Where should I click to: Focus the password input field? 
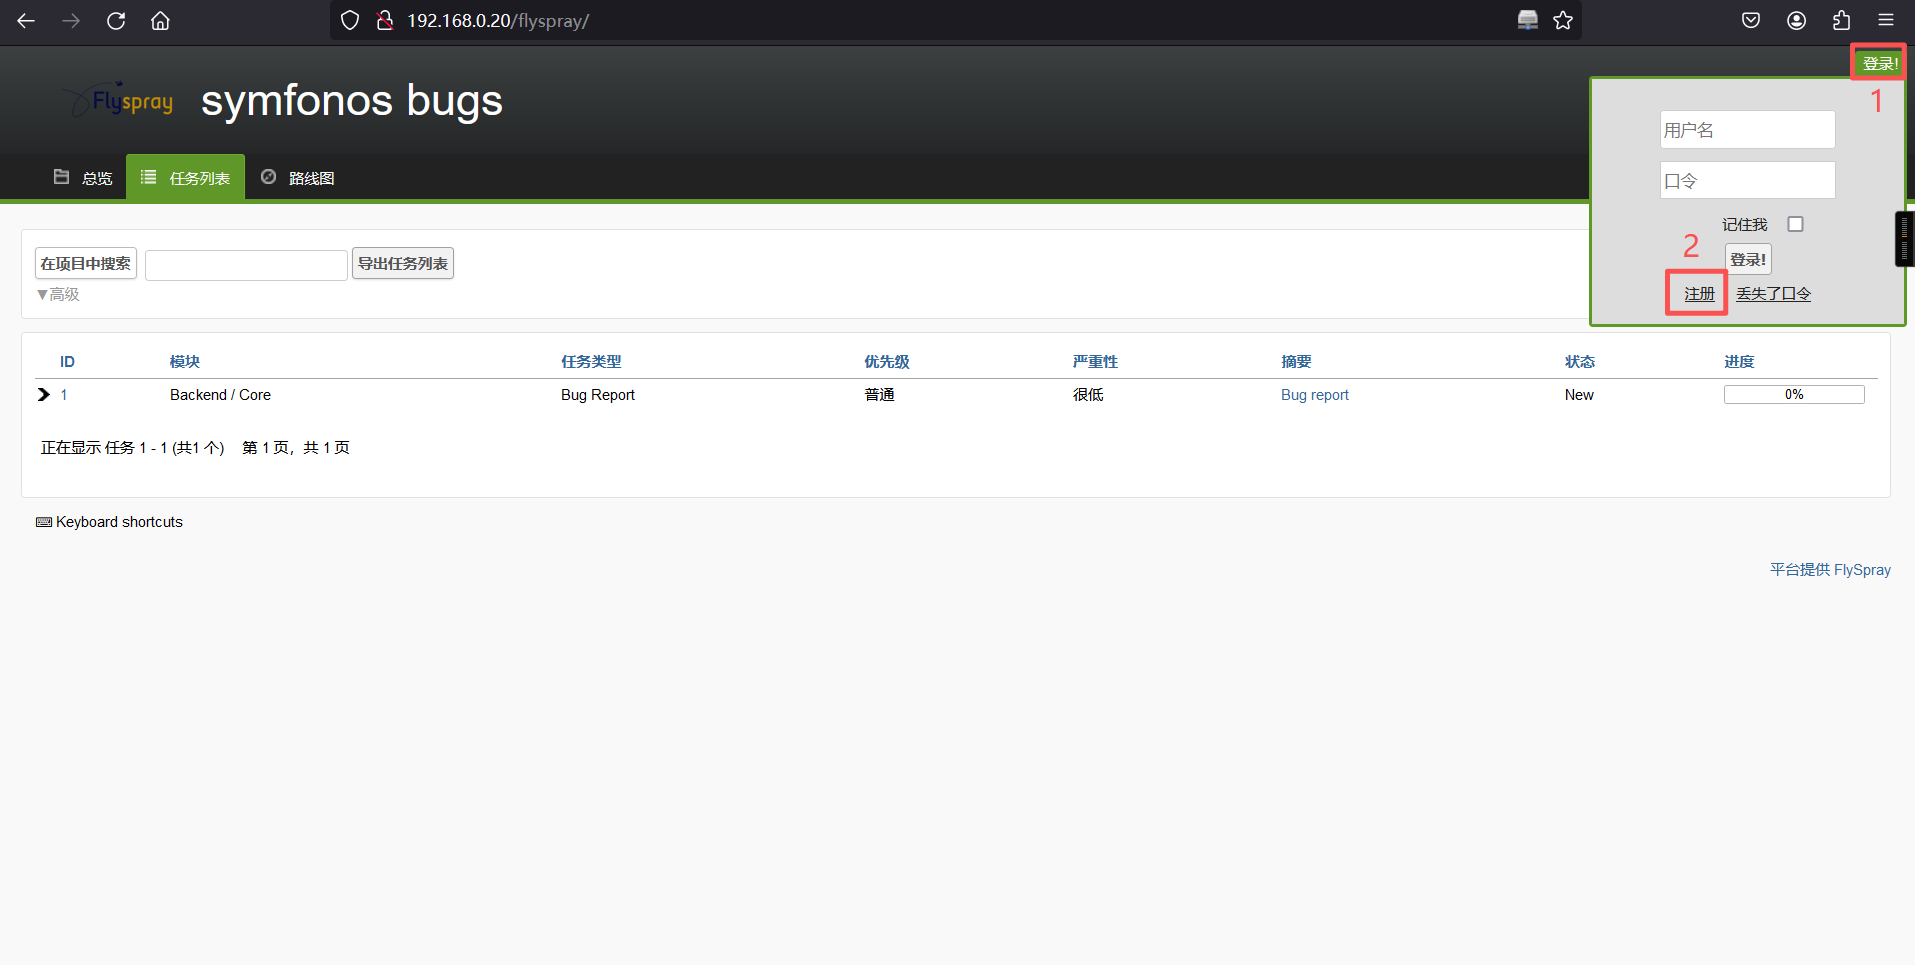point(1747,181)
